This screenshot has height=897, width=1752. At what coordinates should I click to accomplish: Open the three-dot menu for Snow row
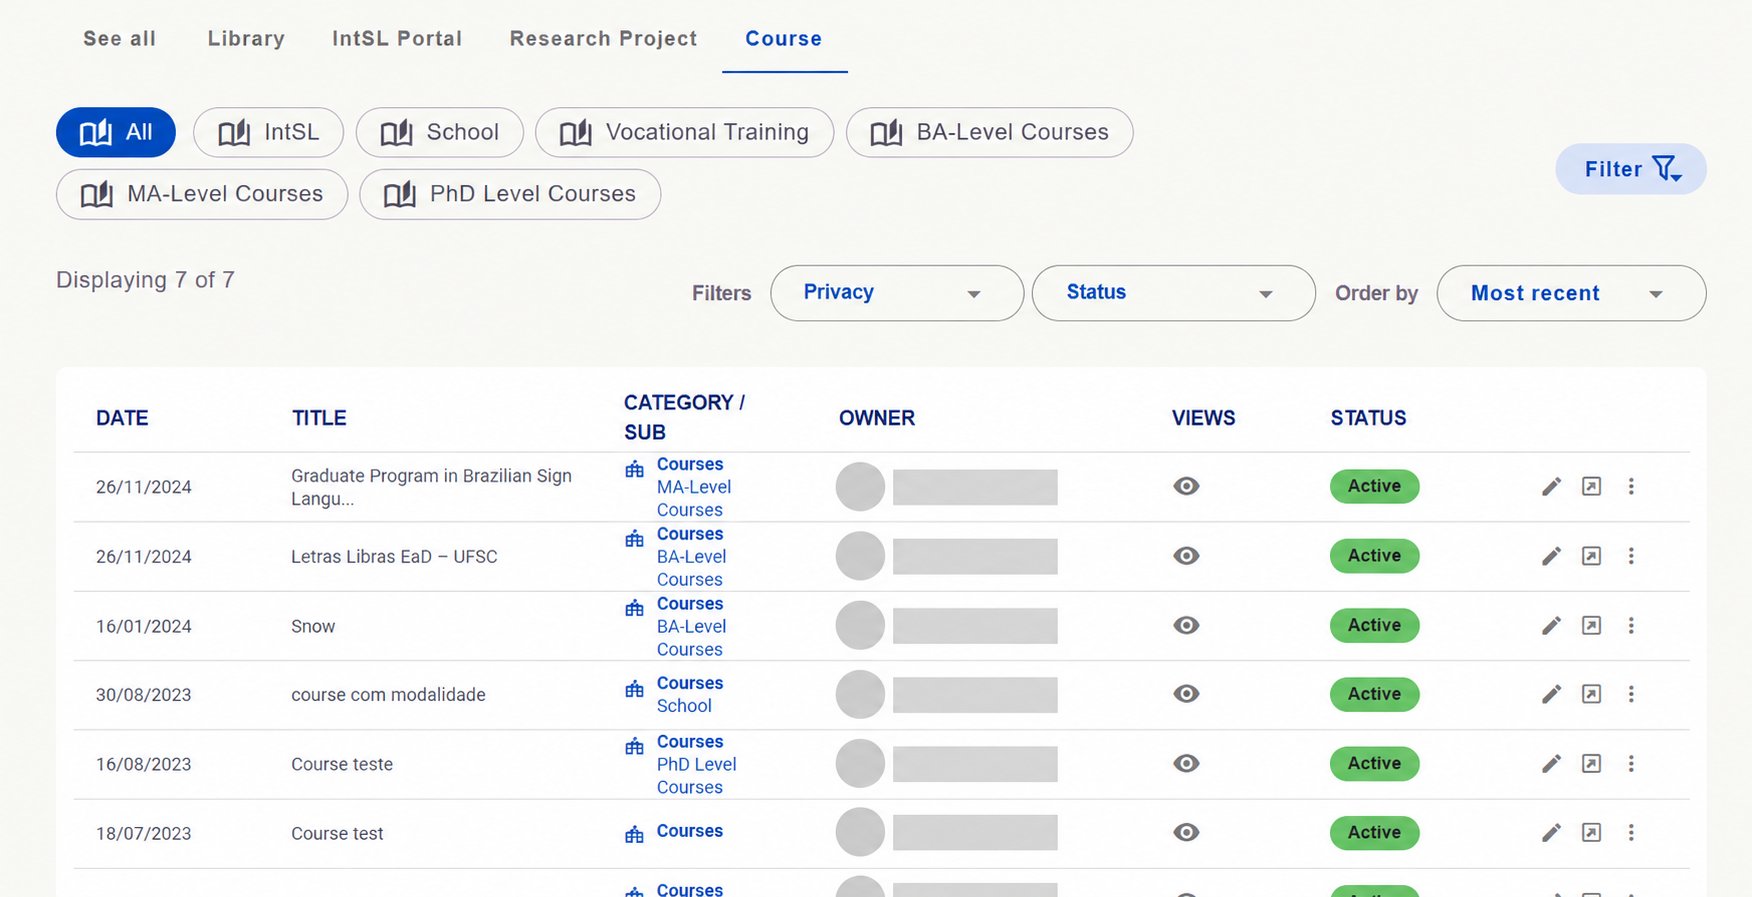tap(1631, 626)
